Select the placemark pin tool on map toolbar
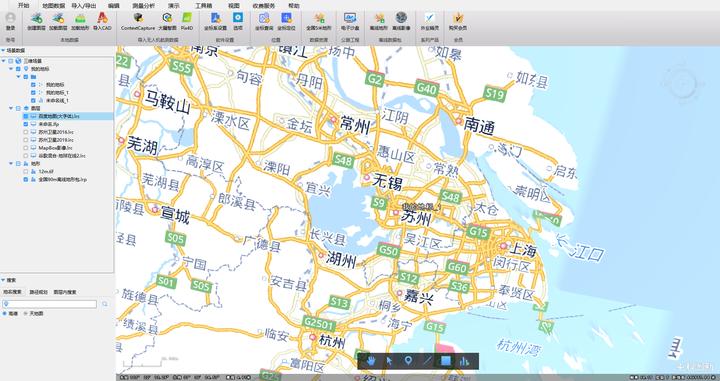The image size is (720, 381). pyautogui.click(x=408, y=361)
